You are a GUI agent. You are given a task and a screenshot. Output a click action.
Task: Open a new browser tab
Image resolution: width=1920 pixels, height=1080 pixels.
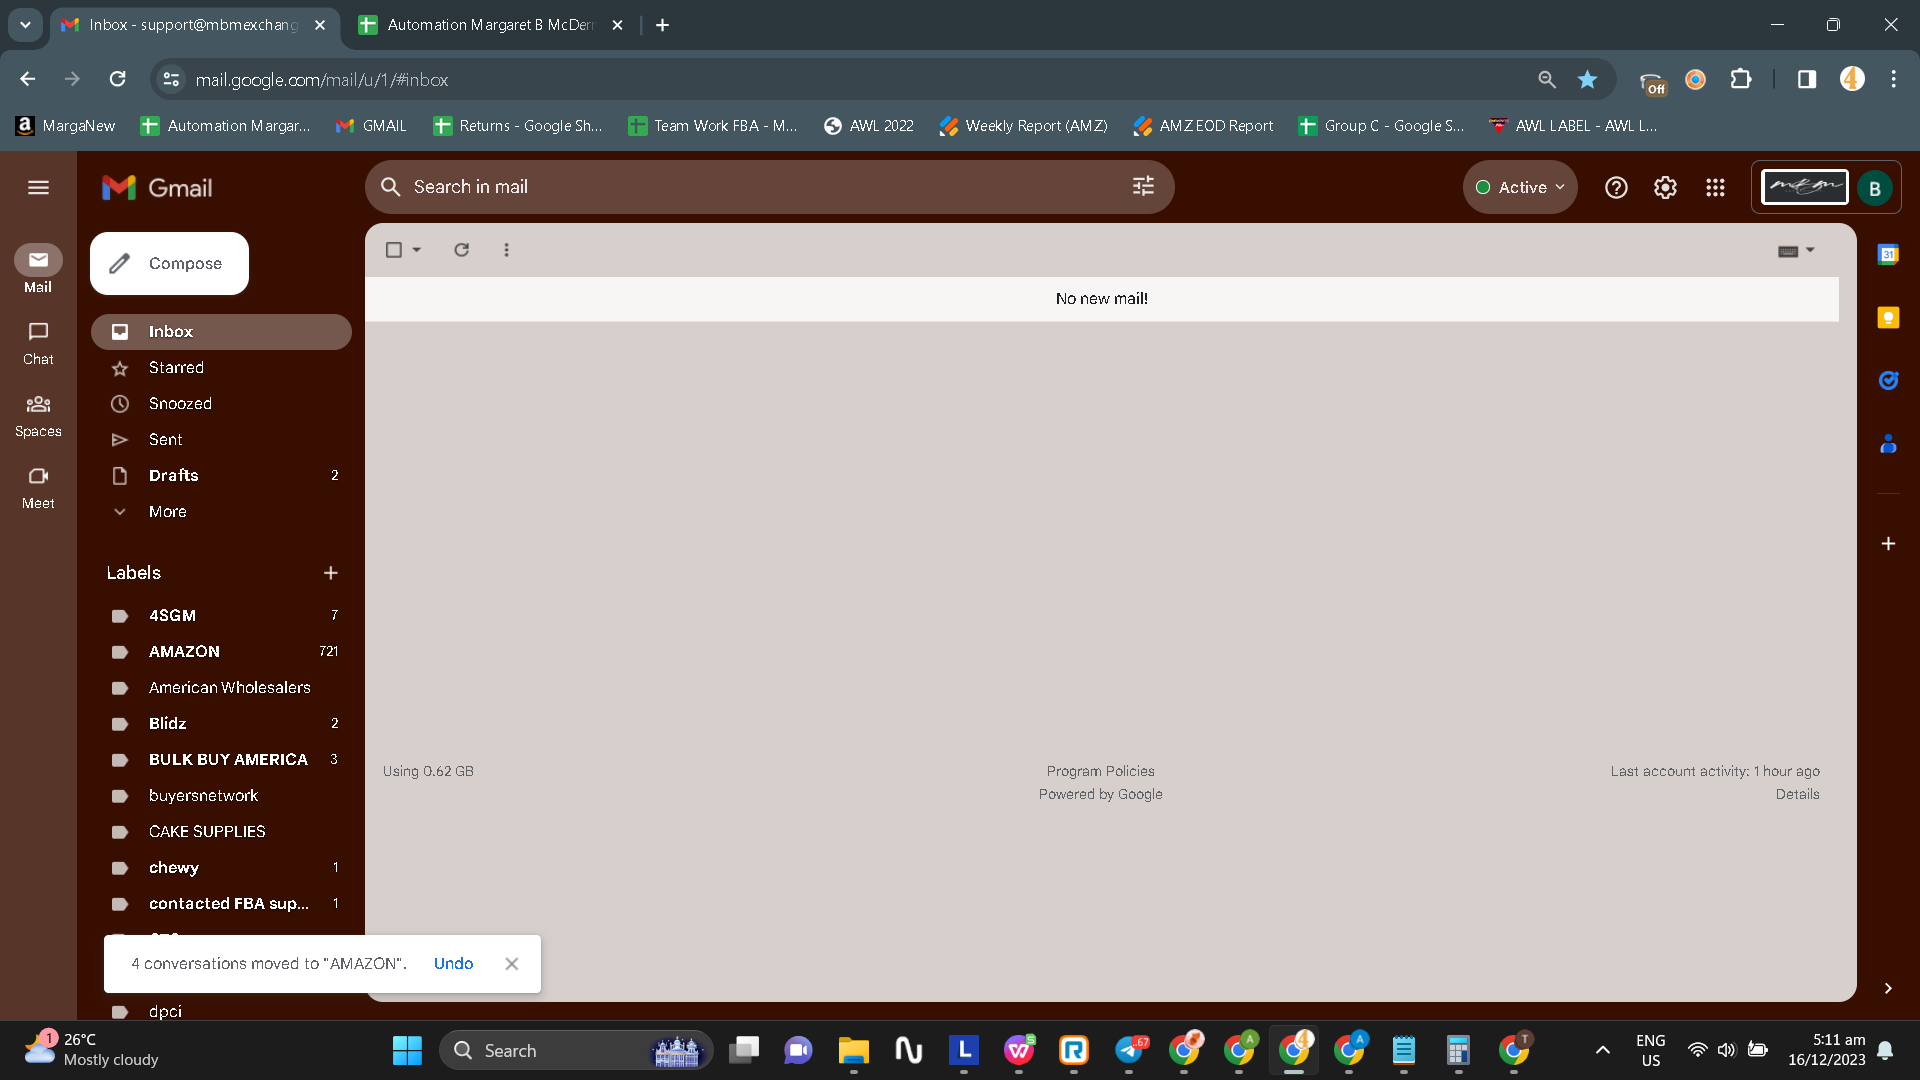[x=662, y=25]
